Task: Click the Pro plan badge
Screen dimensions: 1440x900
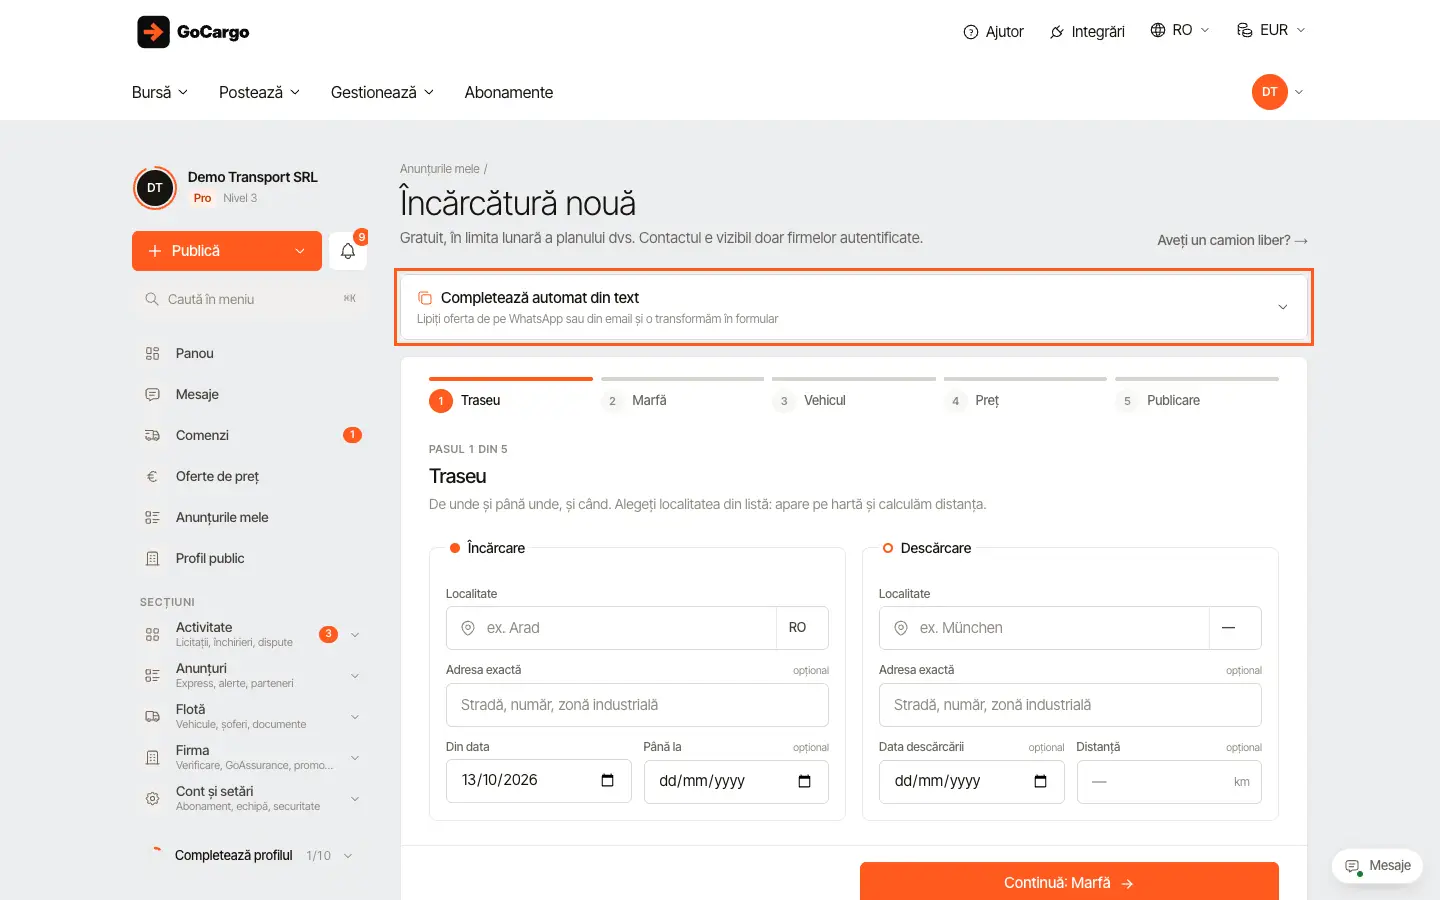Action: click(x=202, y=198)
